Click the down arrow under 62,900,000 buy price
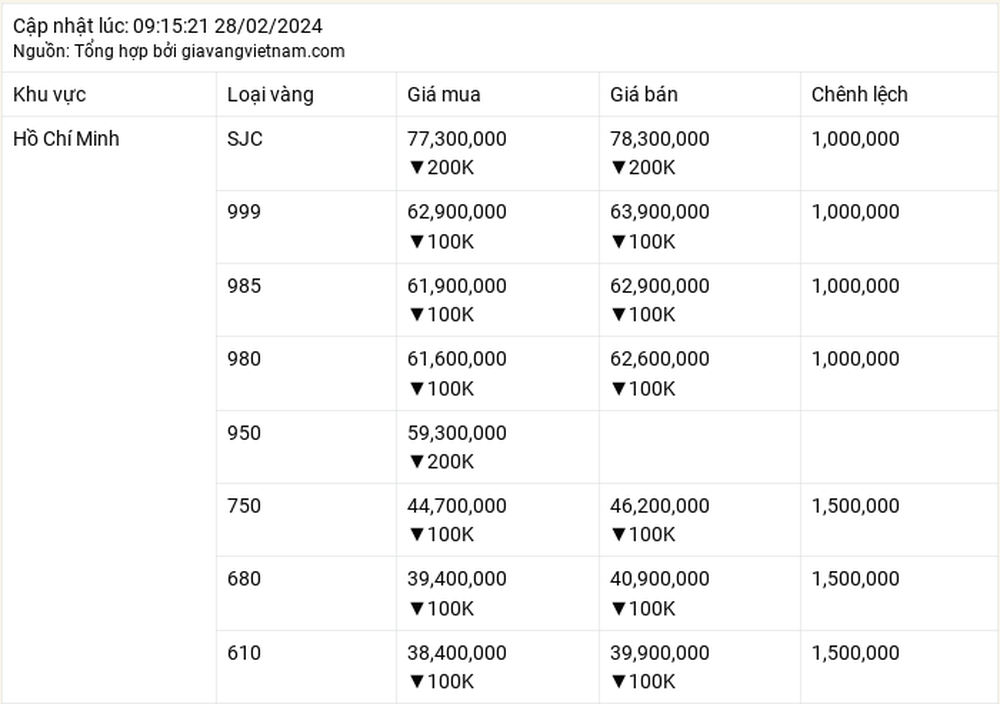 [x=417, y=242]
